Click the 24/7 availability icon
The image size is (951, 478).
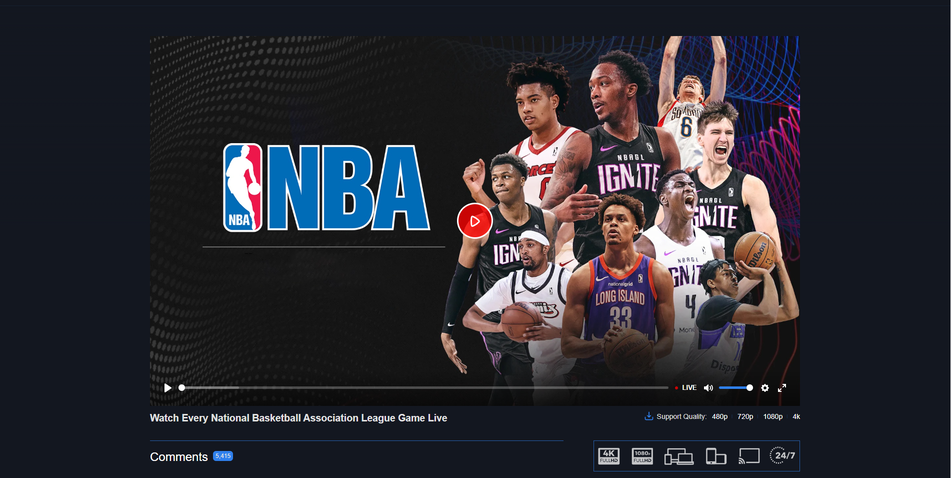pyautogui.click(x=783, y=456)
